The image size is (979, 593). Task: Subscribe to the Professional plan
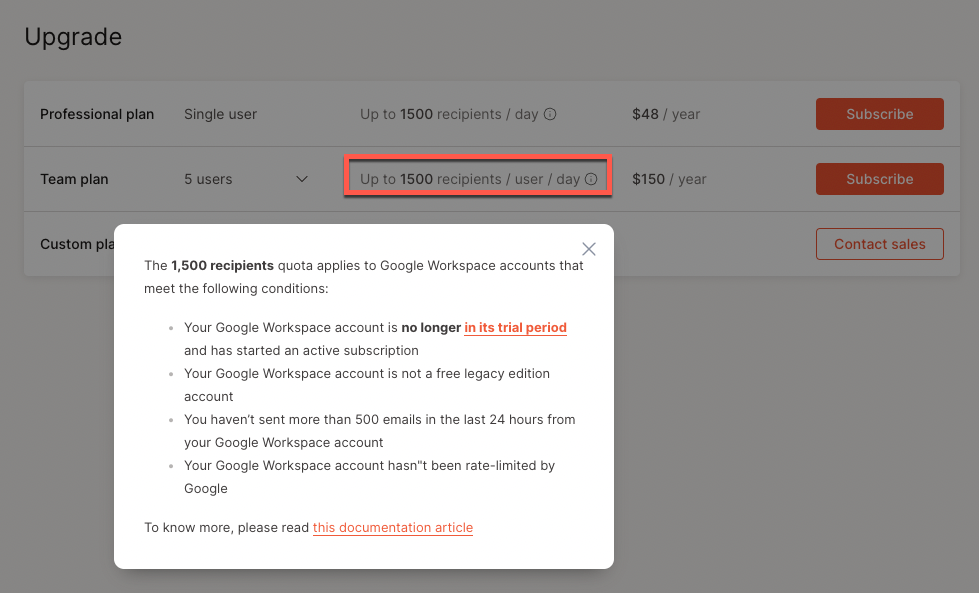(x=879, y=114)
